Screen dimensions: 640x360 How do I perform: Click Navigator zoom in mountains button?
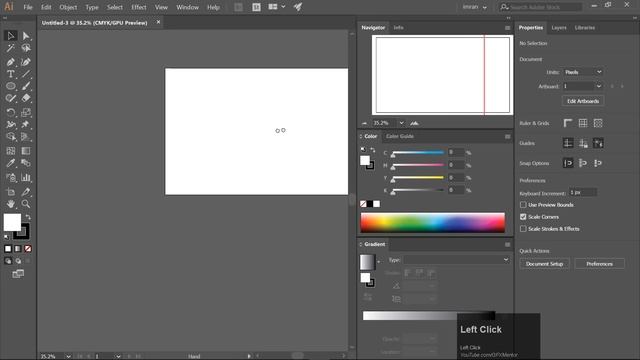pos(414,123)
